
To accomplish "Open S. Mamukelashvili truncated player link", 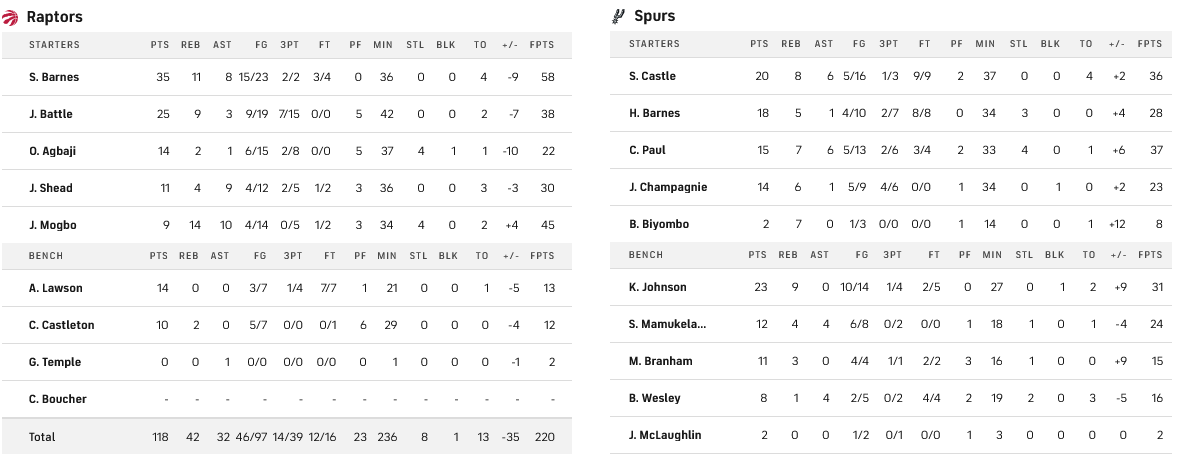I will [x=667, y=324].
